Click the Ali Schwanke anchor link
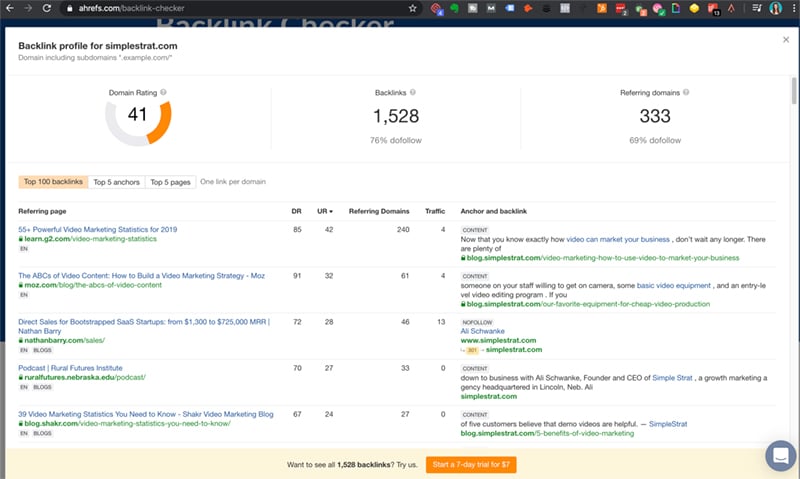This screenshot has width=800, height=479. 483,331
